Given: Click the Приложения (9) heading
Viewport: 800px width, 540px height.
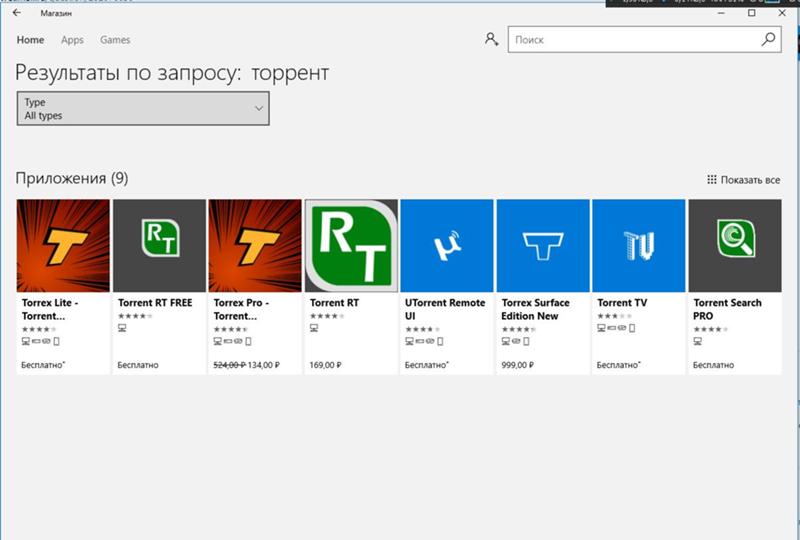Looking at the screenshot, I should (72, 178).
